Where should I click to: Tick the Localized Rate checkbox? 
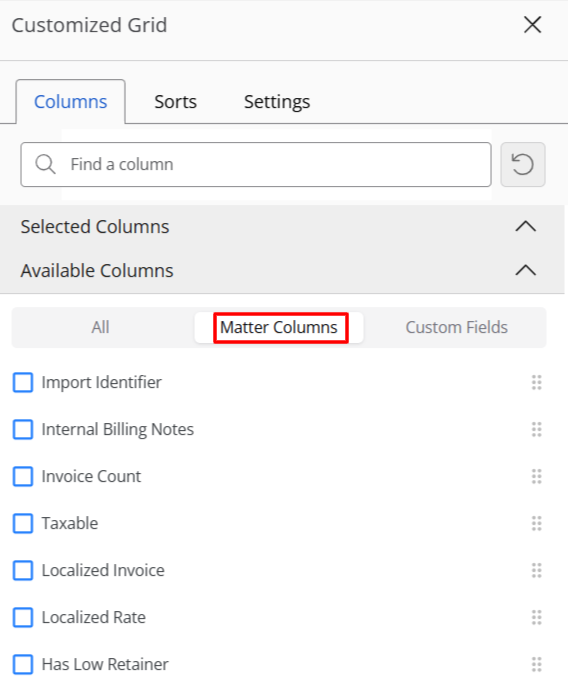click(x=23, y=617)
